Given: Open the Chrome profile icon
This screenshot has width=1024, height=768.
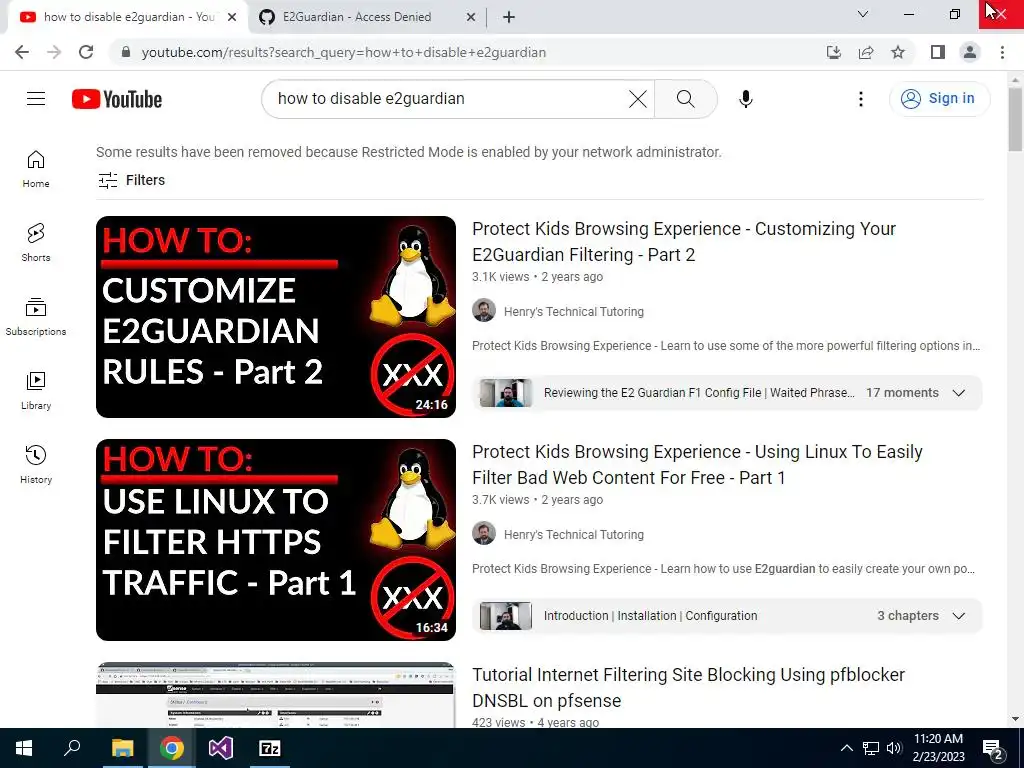Looking at the screenshot, I should point(970,52).
